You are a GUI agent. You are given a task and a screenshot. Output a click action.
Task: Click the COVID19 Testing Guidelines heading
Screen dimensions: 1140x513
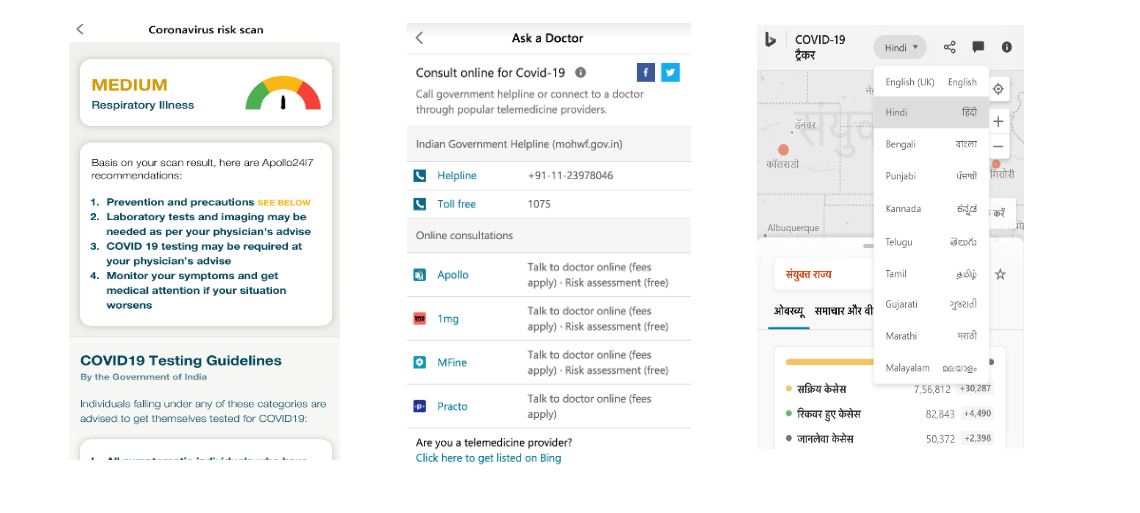181,360
